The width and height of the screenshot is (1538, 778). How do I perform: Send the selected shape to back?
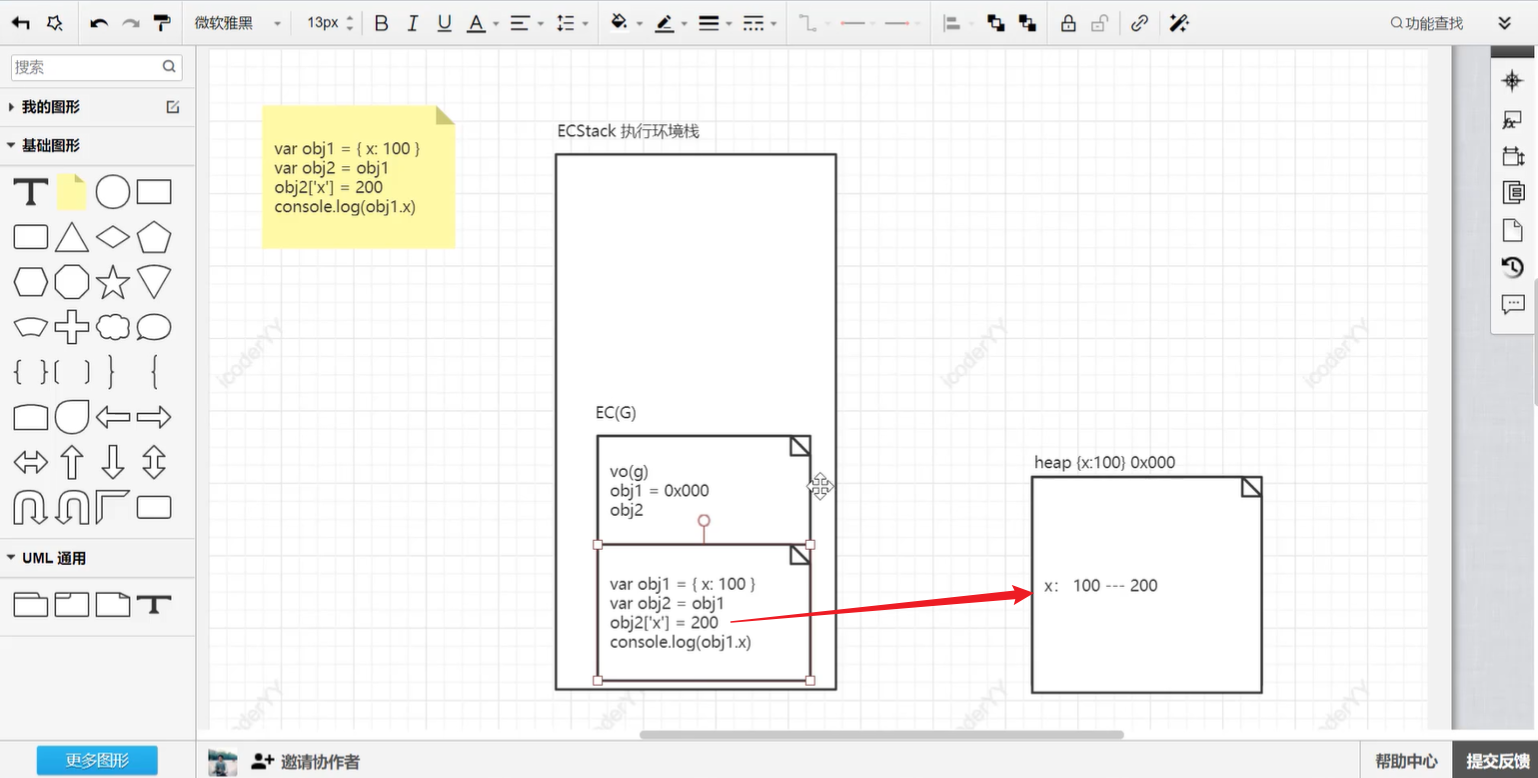pos(1026,23)
